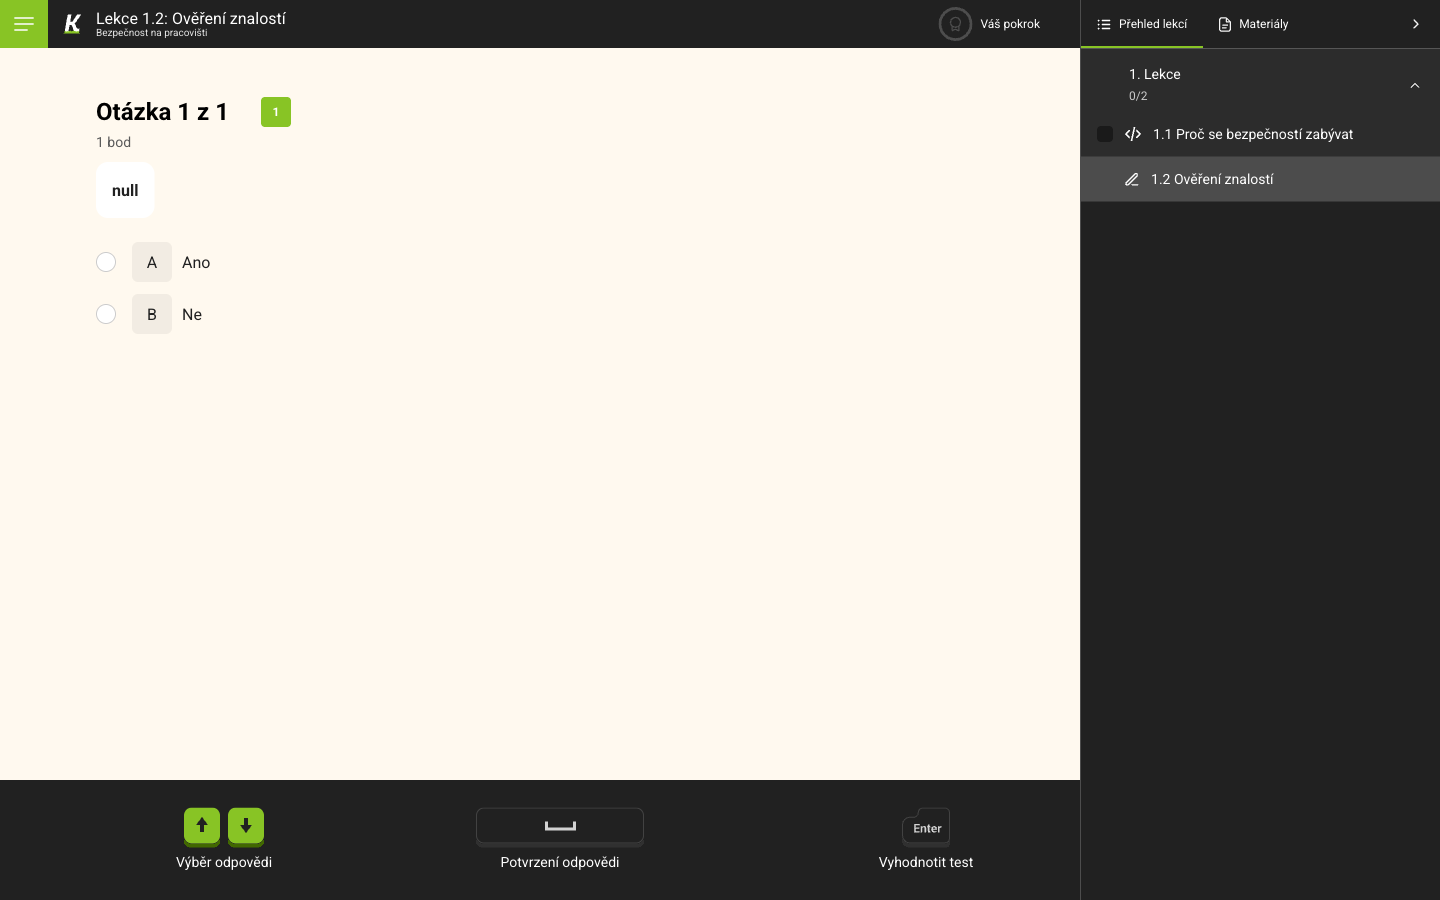The height and width of the screenshot is (900, 1440).
Task: Switch to Materiály tab
Action: (x=1253, y=24)
